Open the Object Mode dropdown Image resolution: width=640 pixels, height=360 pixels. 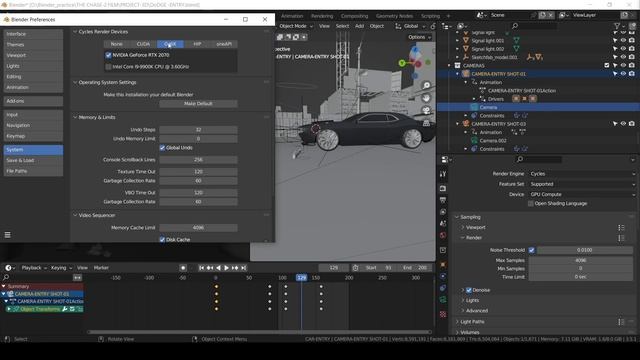(x=296, y=26)
